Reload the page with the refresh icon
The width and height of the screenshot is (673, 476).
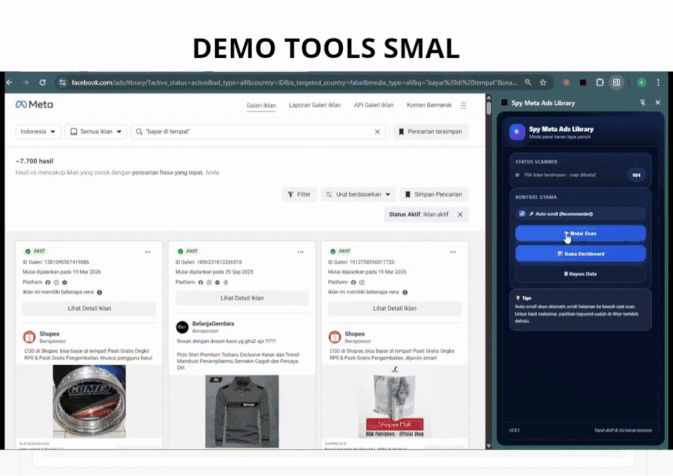click(x=42, y=82)
